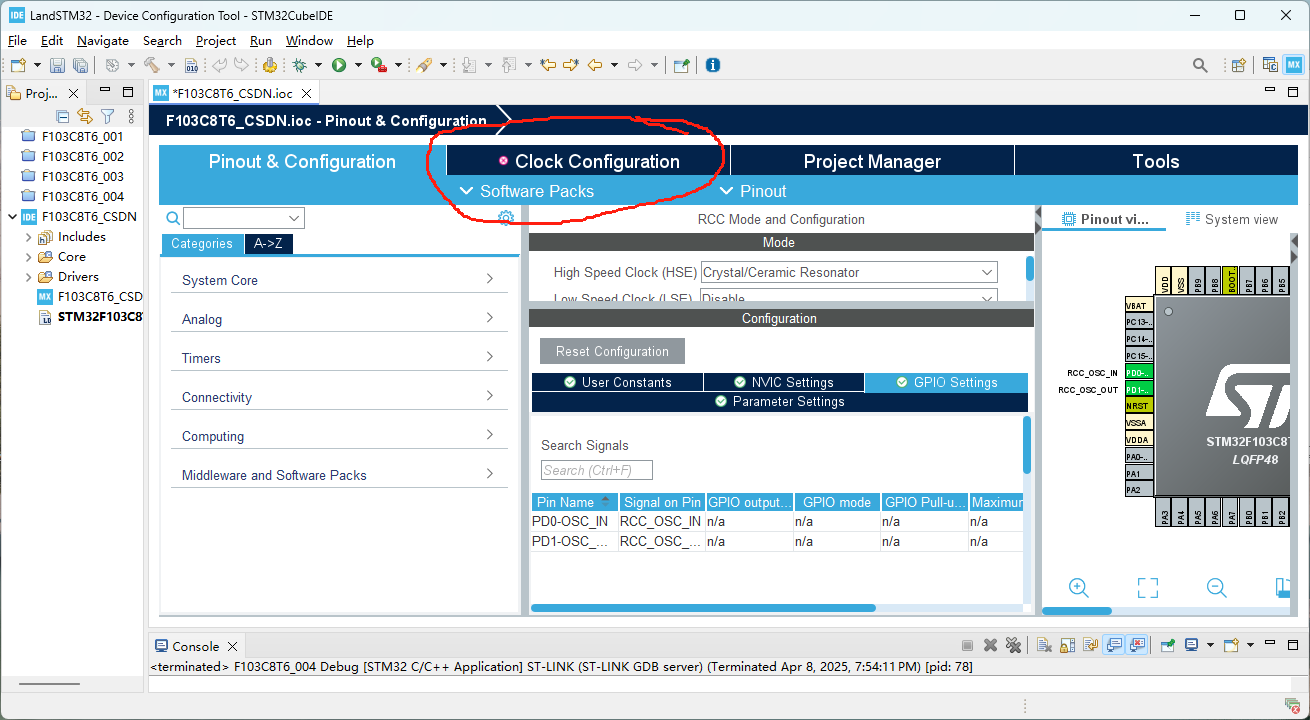Image resolution: width=1310 pixels, height=720 pixels.
Task: Open the User Constants tab
Action: pyautogui.click(x=617, y=382)
